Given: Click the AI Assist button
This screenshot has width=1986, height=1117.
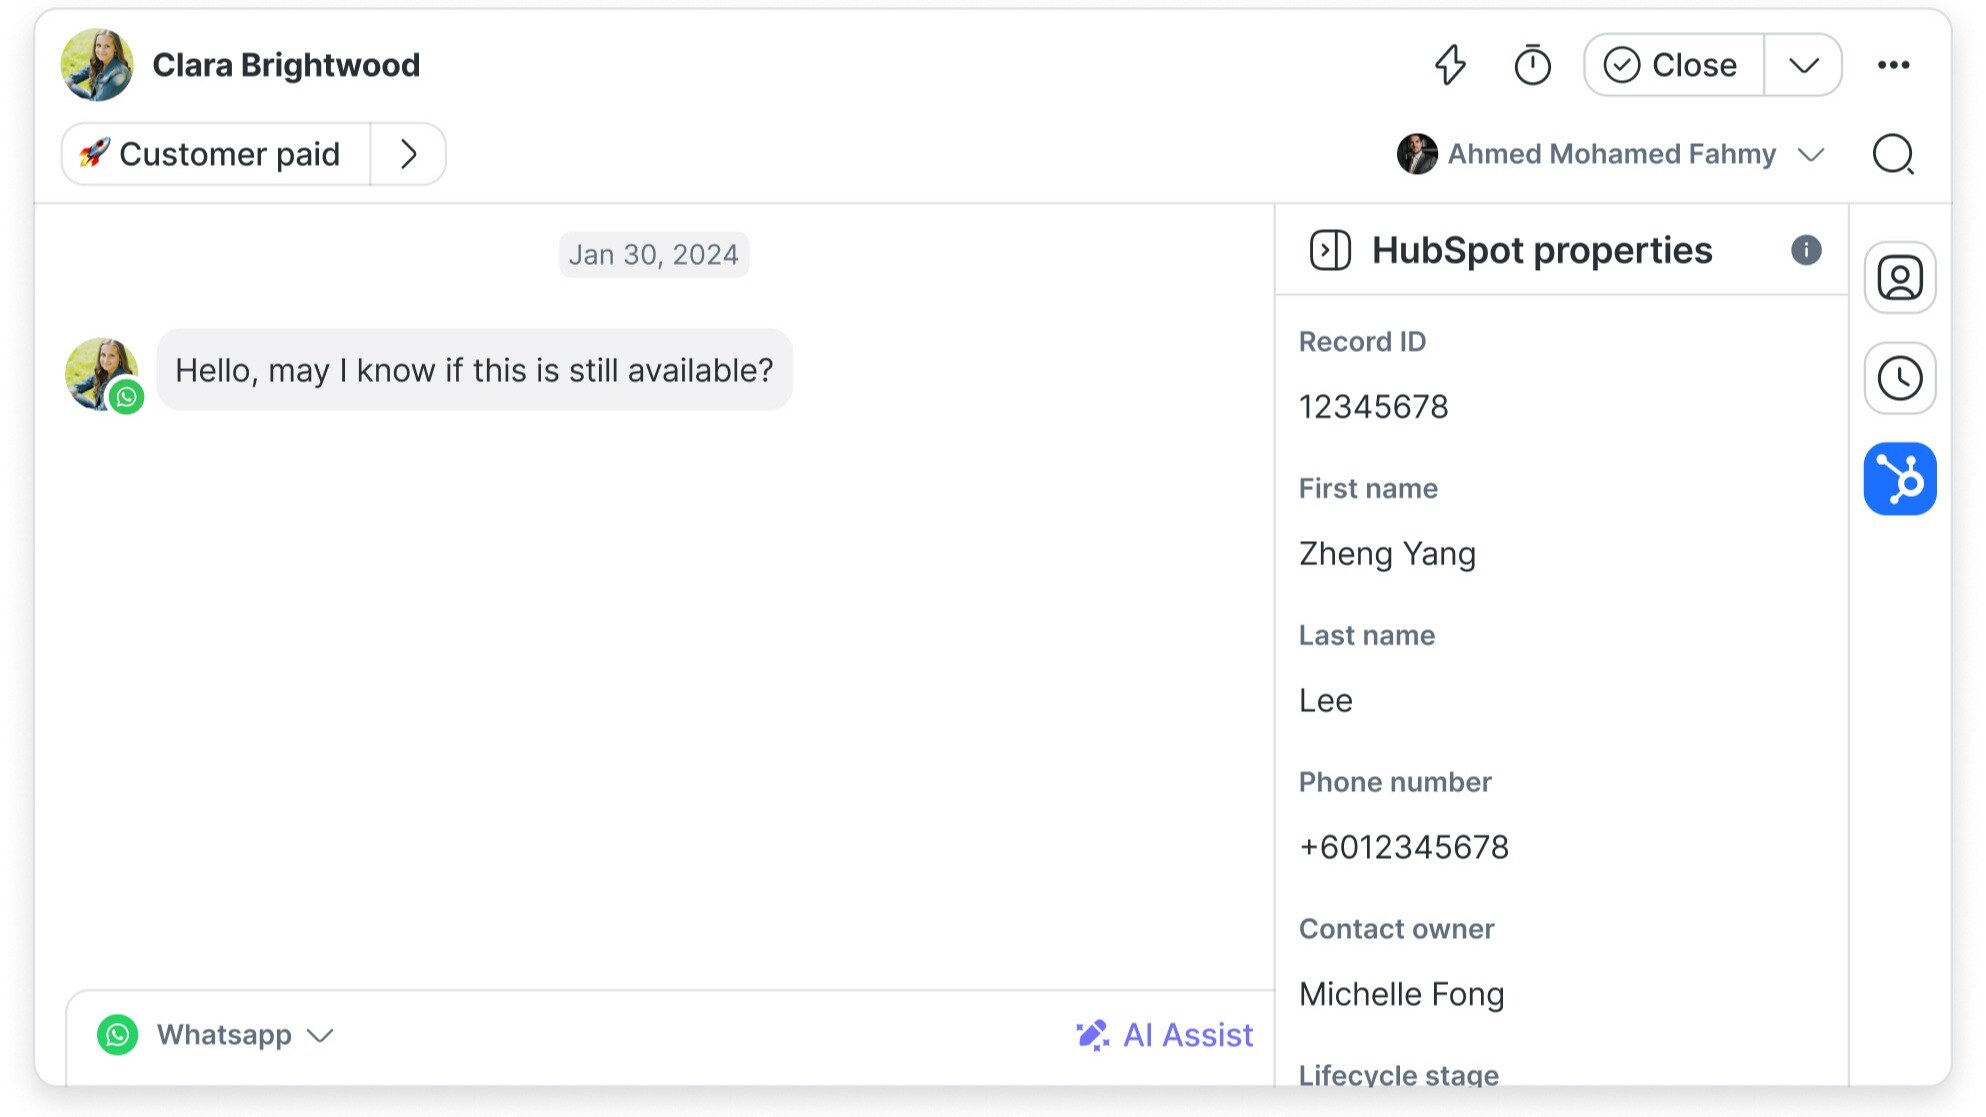Looking at the screenshot, I should tap(1165, 1035).
